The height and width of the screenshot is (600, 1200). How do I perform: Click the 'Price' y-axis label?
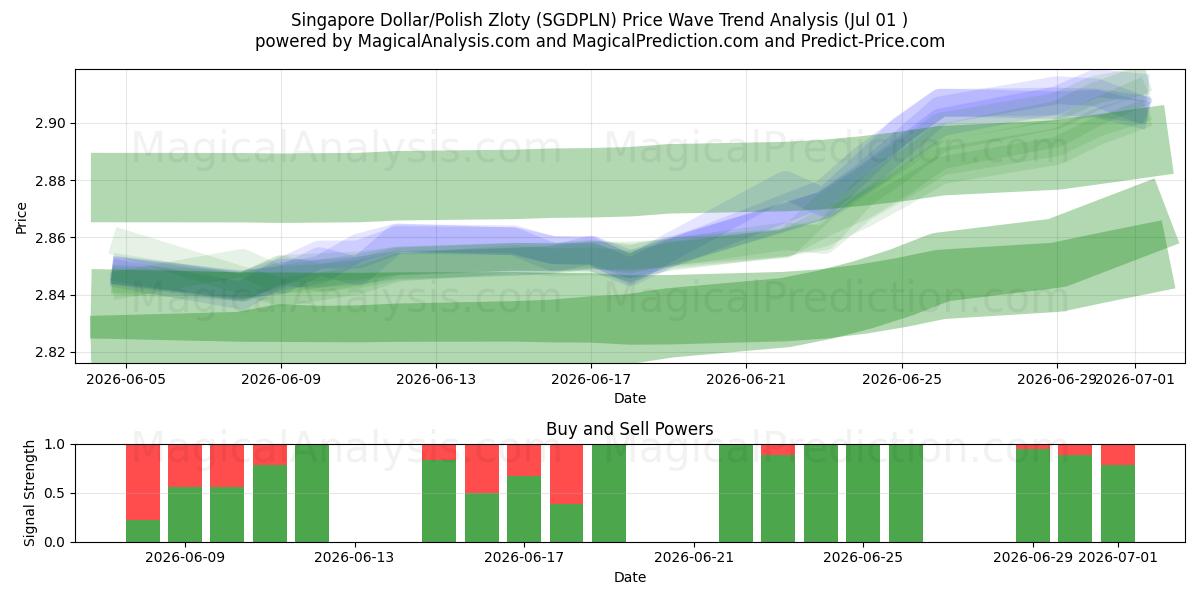point(22,216)
